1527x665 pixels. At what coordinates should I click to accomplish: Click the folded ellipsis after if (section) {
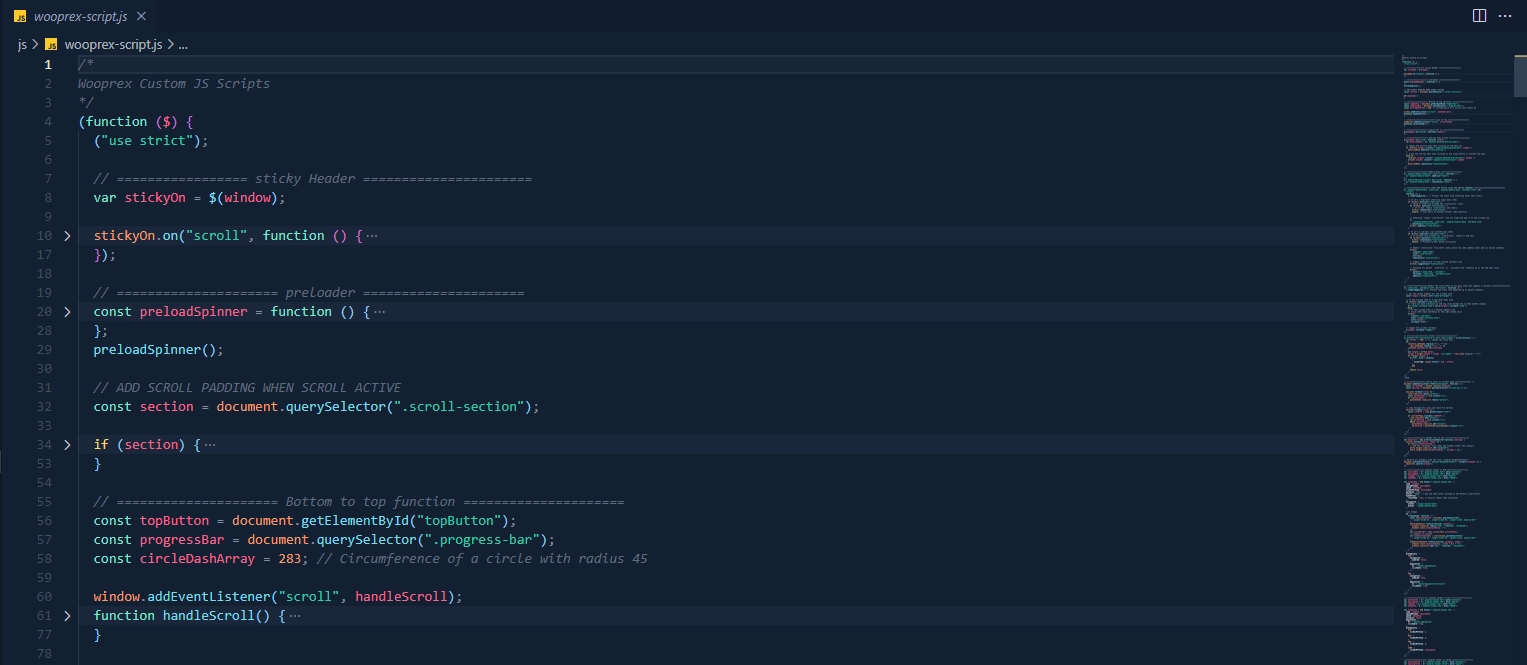pos(210,445)
